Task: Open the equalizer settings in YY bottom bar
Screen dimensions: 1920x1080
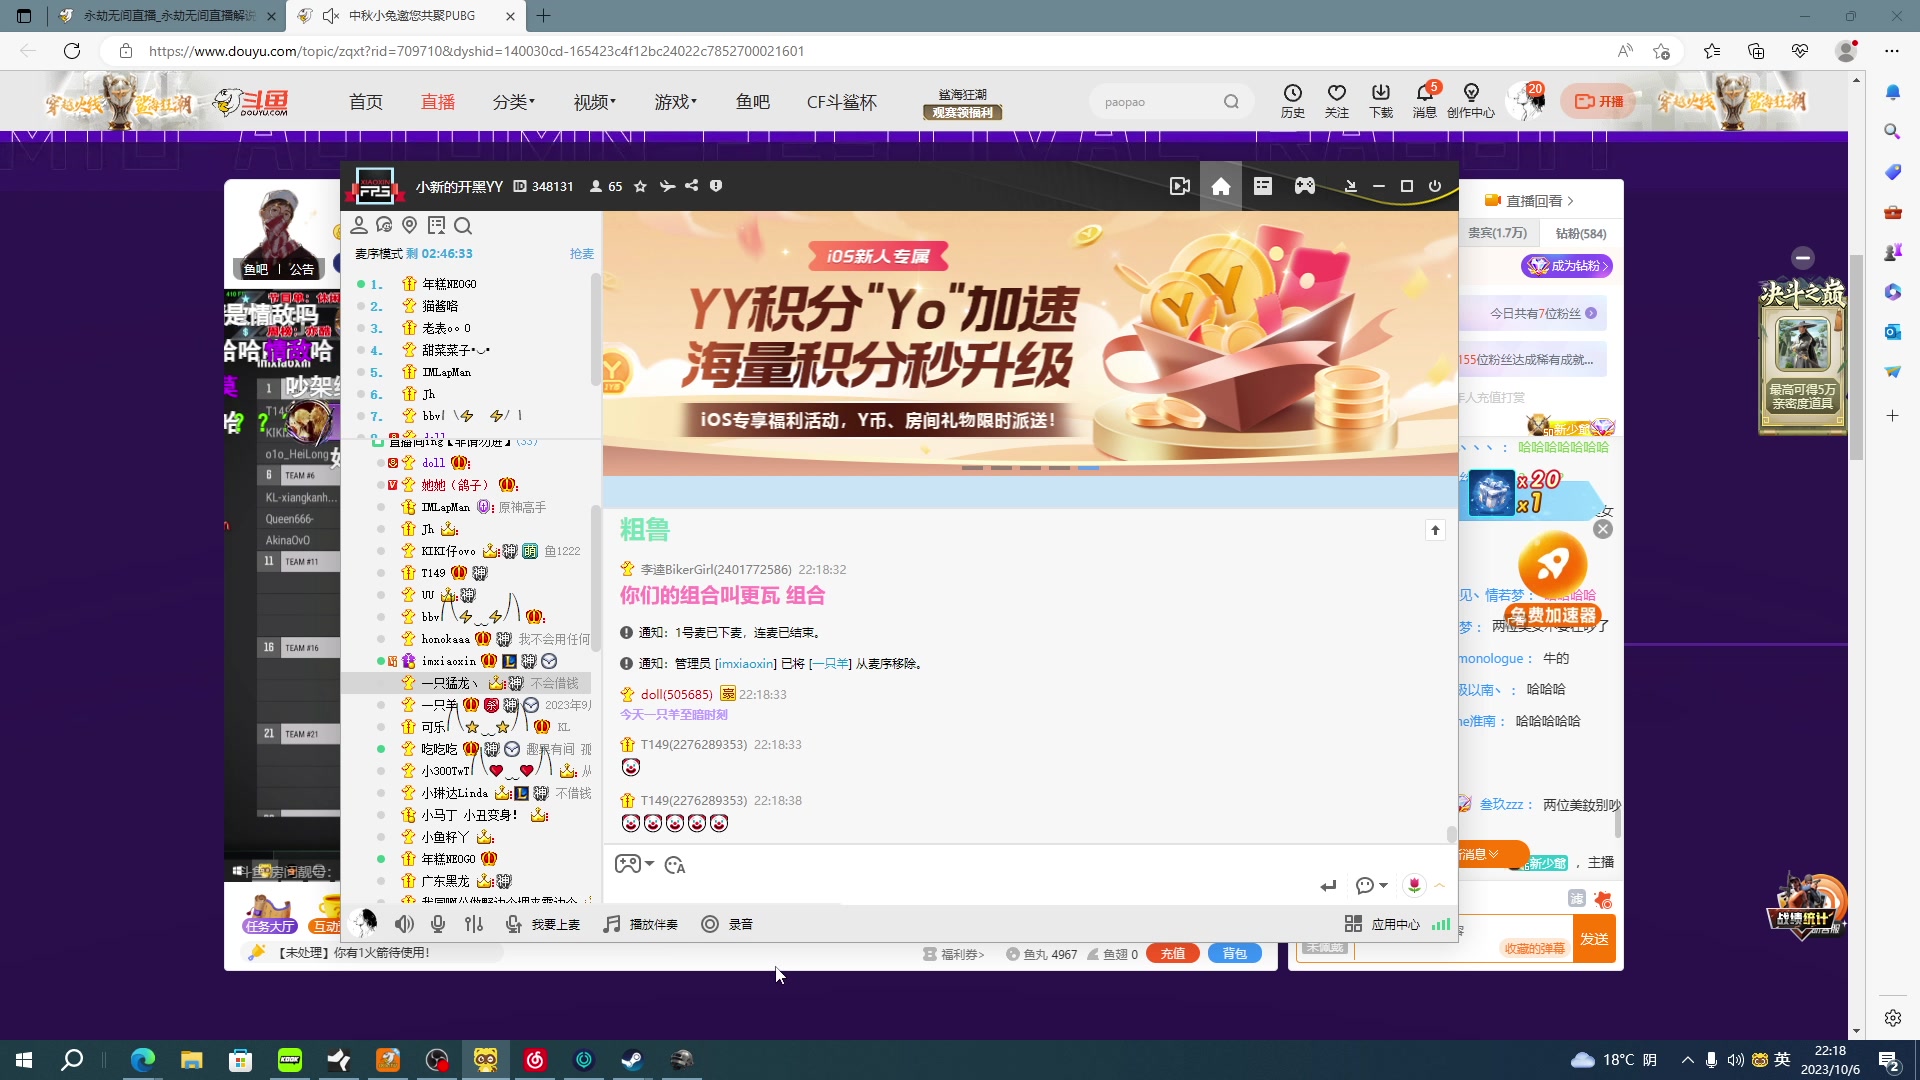Action: (474, 924)
